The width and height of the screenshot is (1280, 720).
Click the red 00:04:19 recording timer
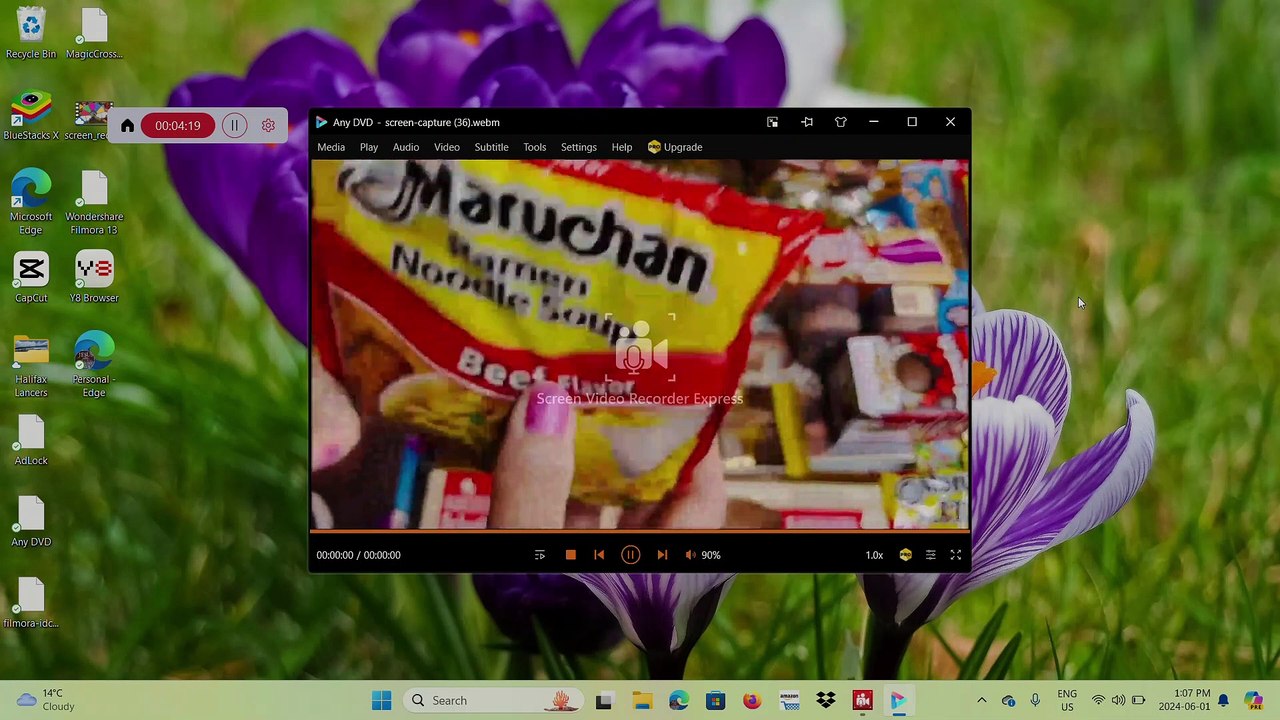pyautogui.click(x=178, y=126)
